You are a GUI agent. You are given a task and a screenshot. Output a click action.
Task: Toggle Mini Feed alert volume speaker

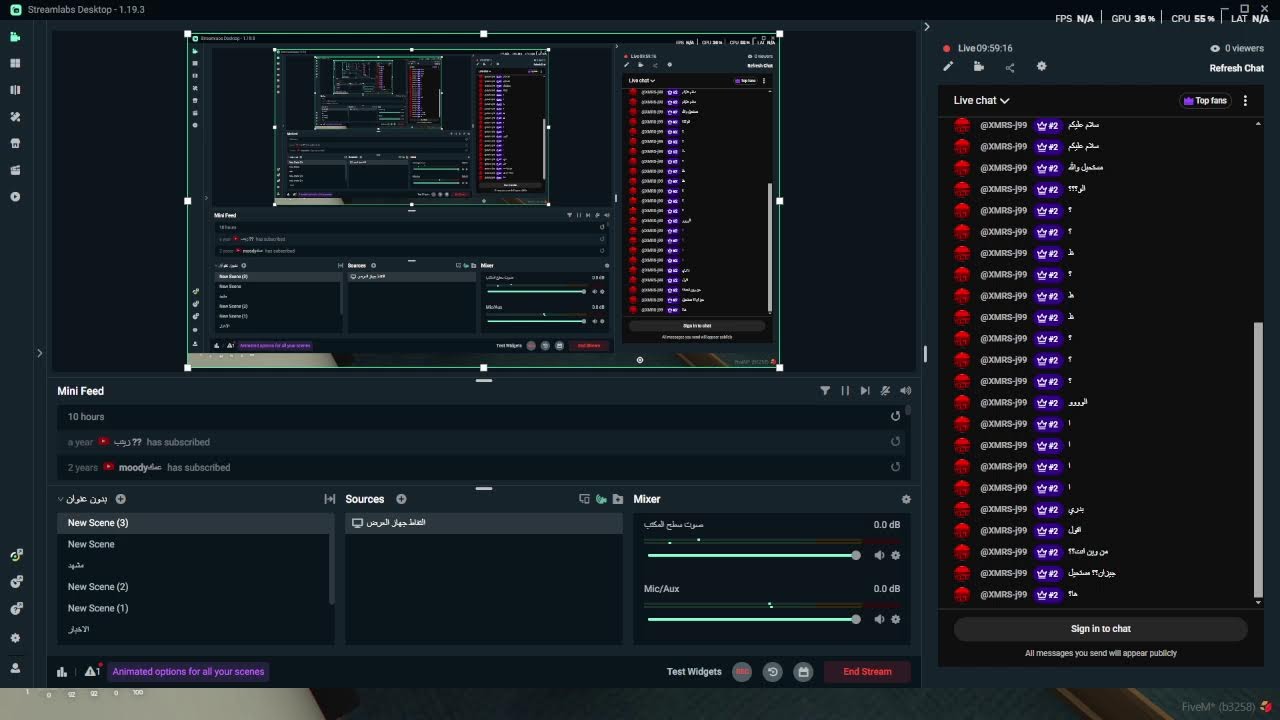pos(905,391)
